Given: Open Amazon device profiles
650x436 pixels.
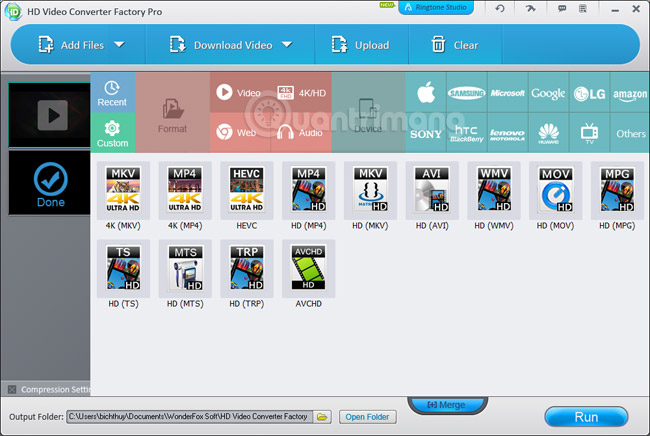Looking at the screenshot, I should point(630,92).
